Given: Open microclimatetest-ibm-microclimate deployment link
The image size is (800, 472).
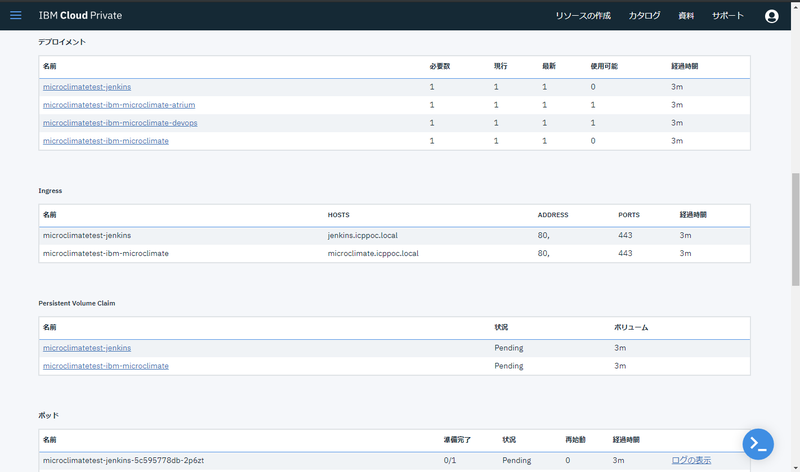Looking at the screenshot, I should click(x=106, y=141).
